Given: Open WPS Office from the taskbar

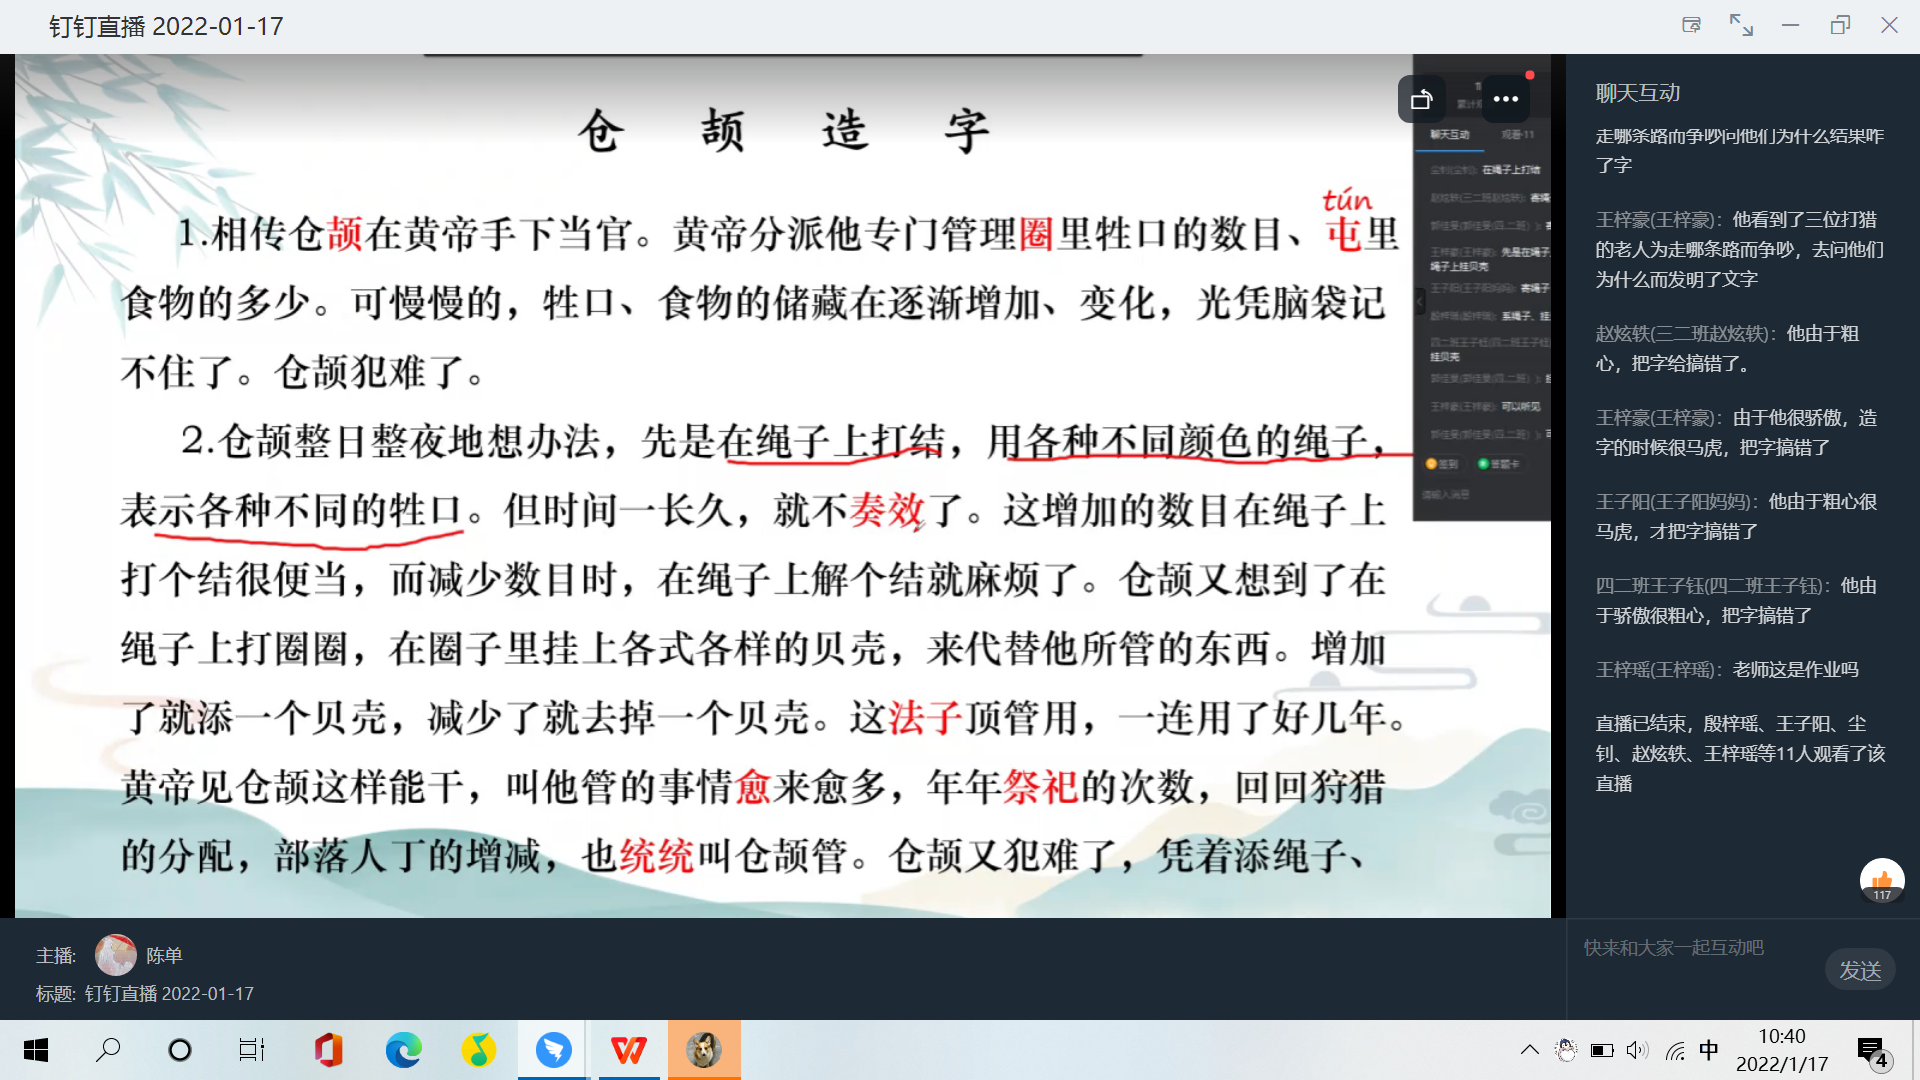Looking at the screenshot, I should pos(629,1050).
